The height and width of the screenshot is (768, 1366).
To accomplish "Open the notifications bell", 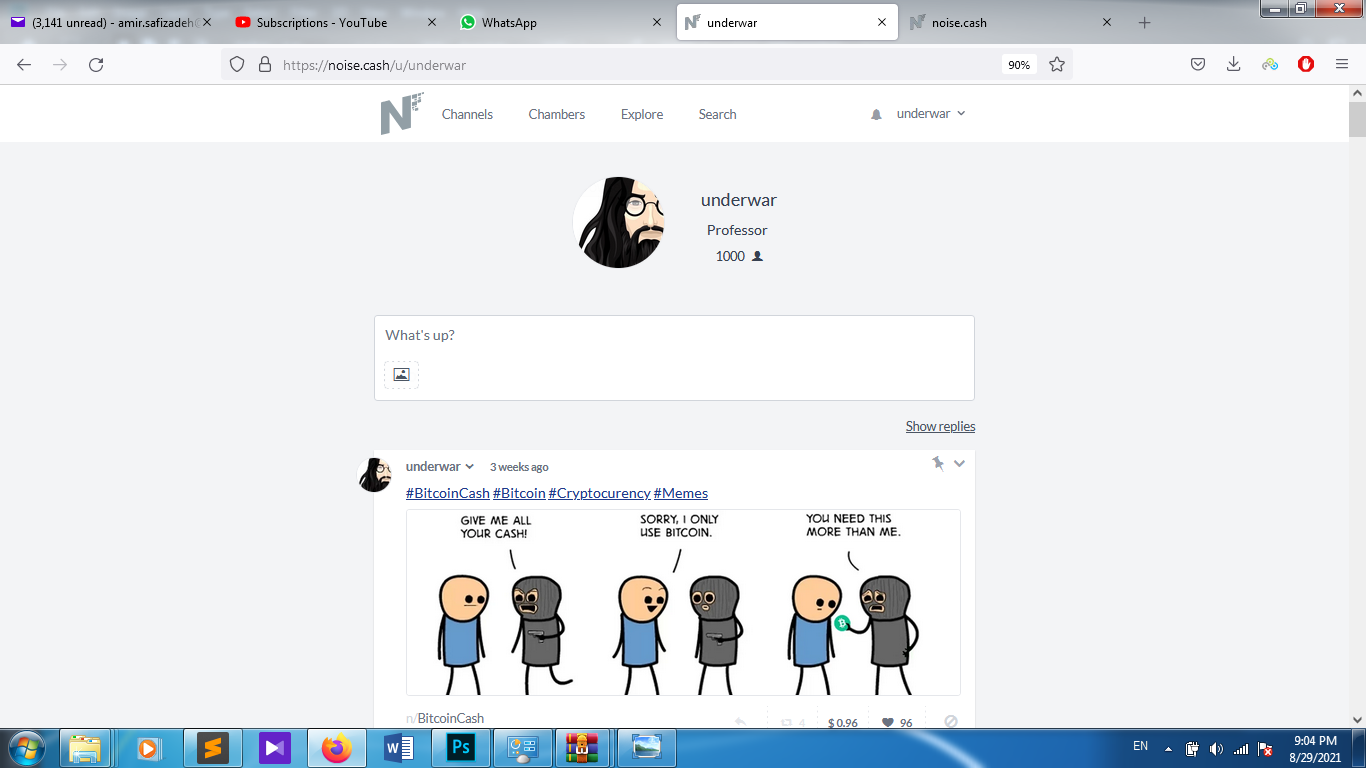I will (876, 115).
